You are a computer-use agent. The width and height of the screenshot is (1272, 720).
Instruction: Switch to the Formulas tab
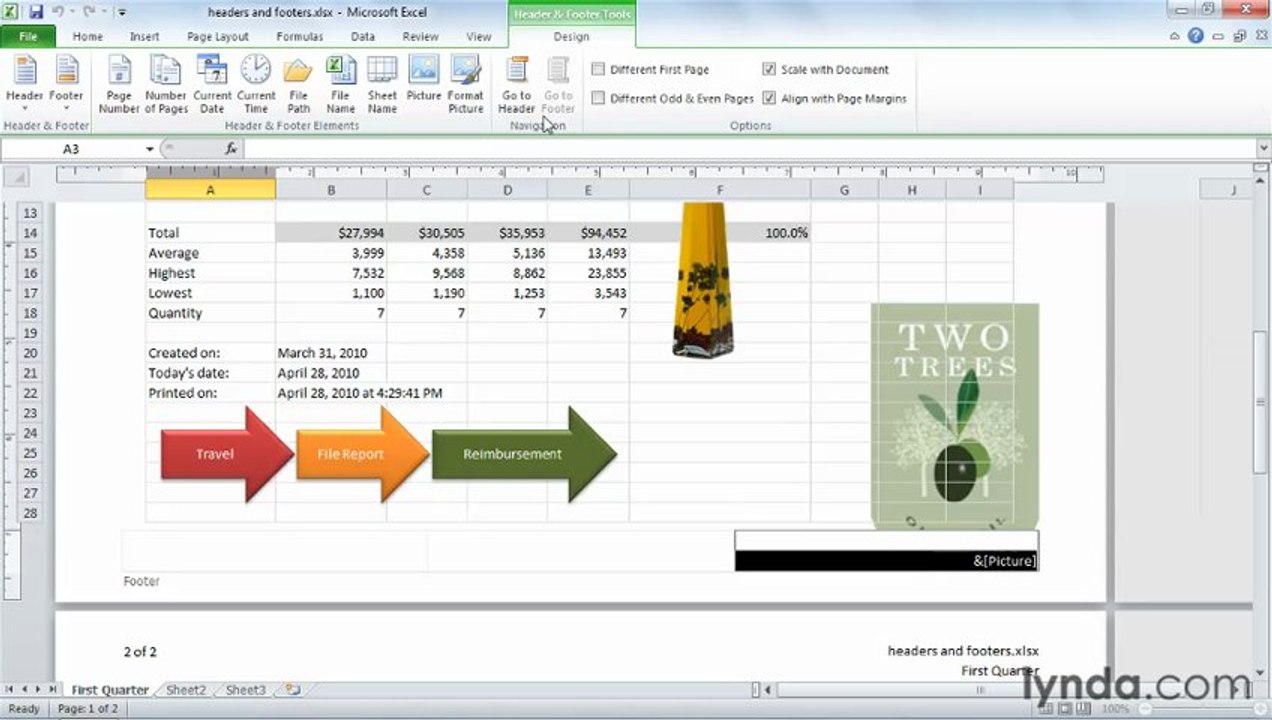[x=300, y=36]
